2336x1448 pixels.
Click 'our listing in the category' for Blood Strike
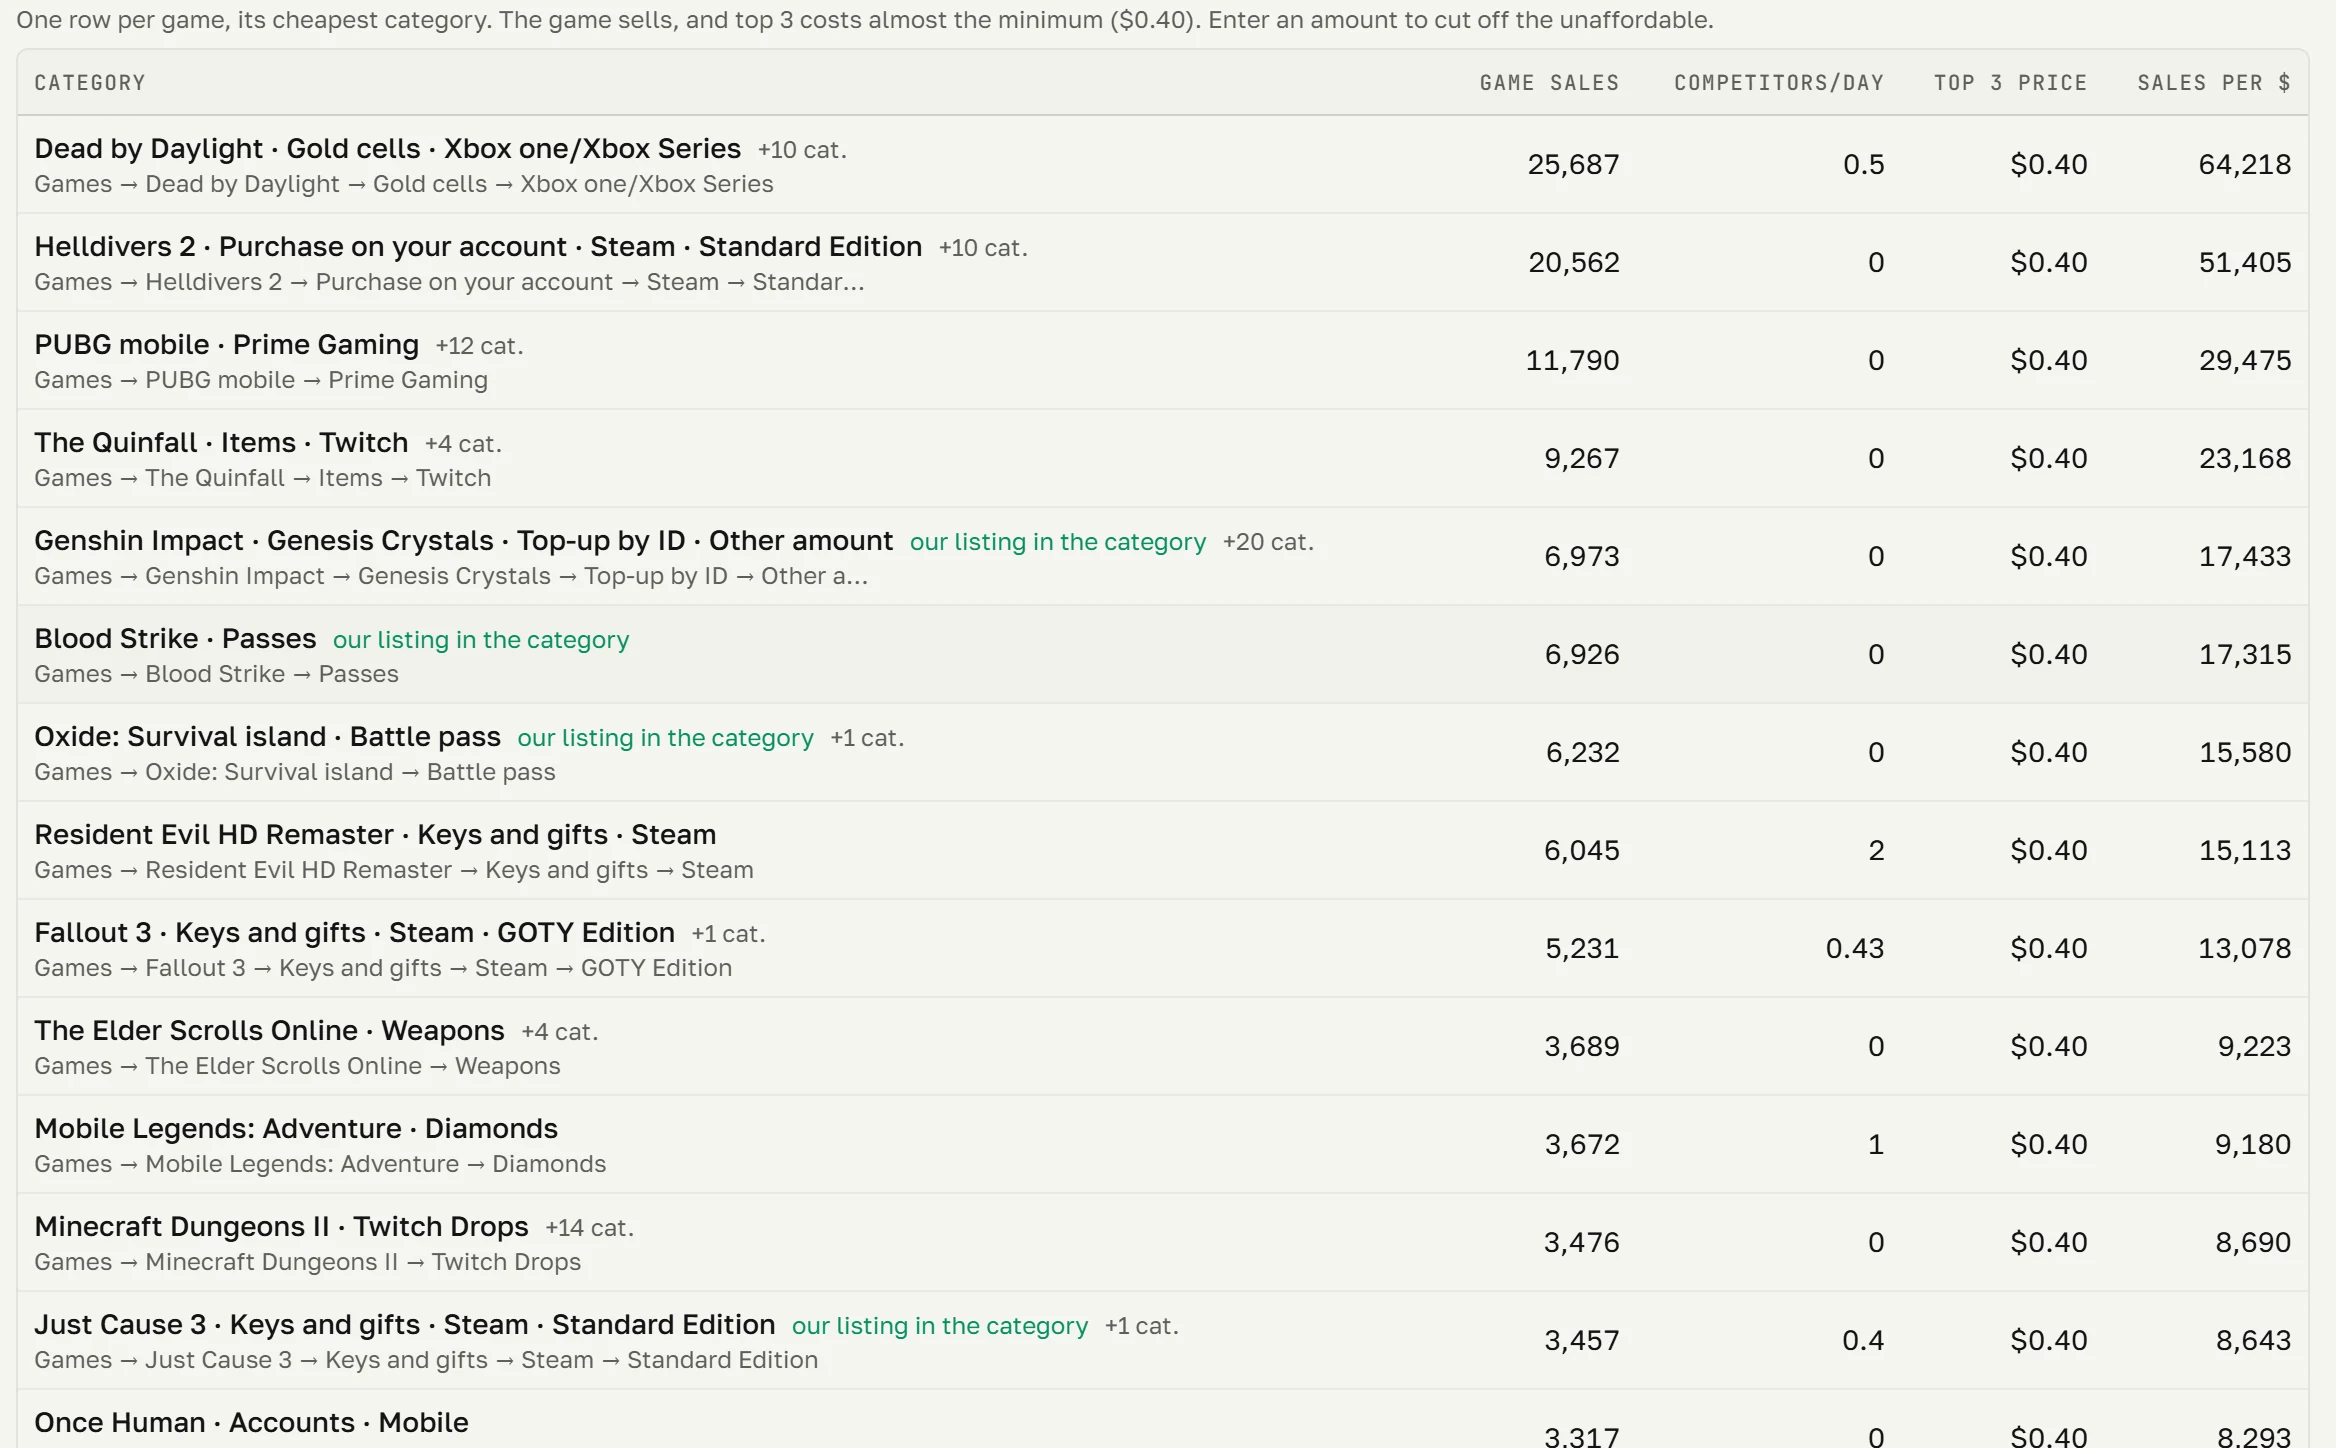pyautogui.click(x=481, y=640)
